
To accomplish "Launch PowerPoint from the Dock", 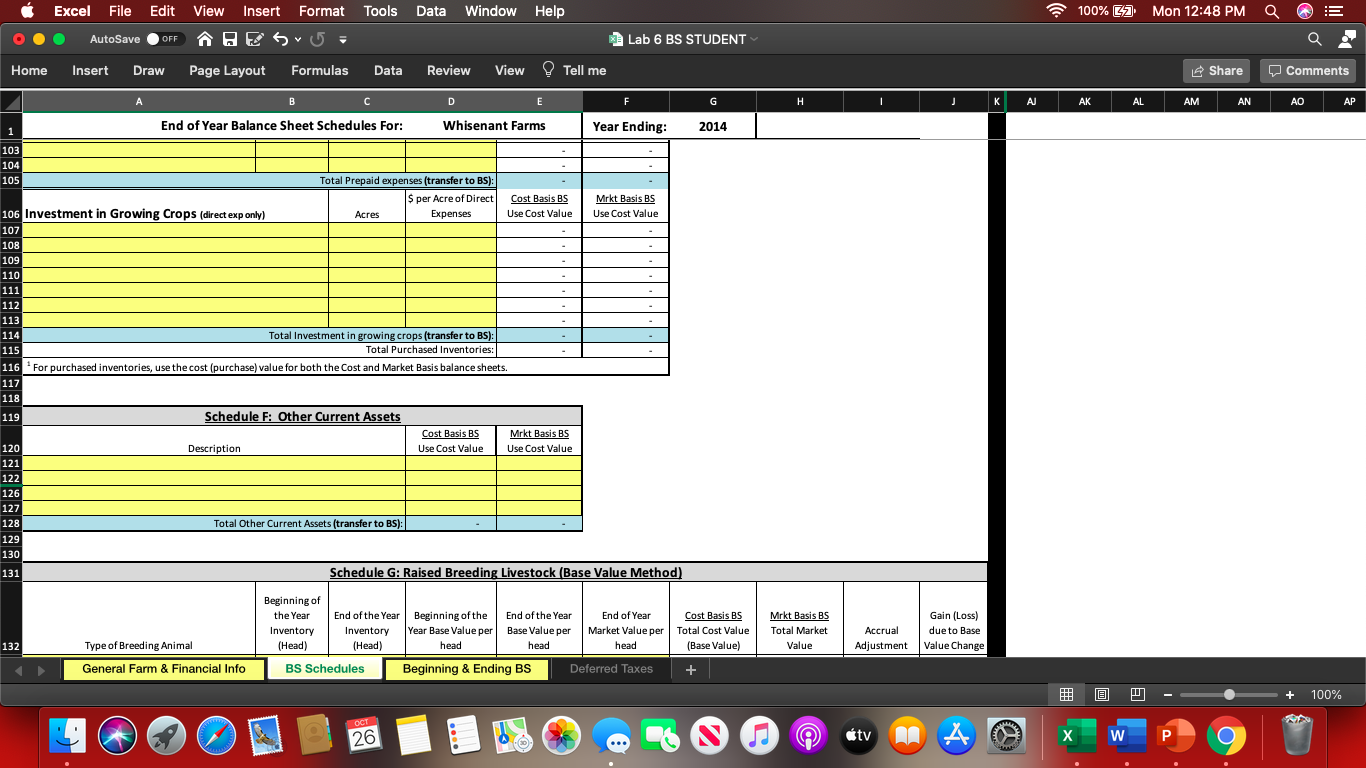I will (x=1175, y=735).
